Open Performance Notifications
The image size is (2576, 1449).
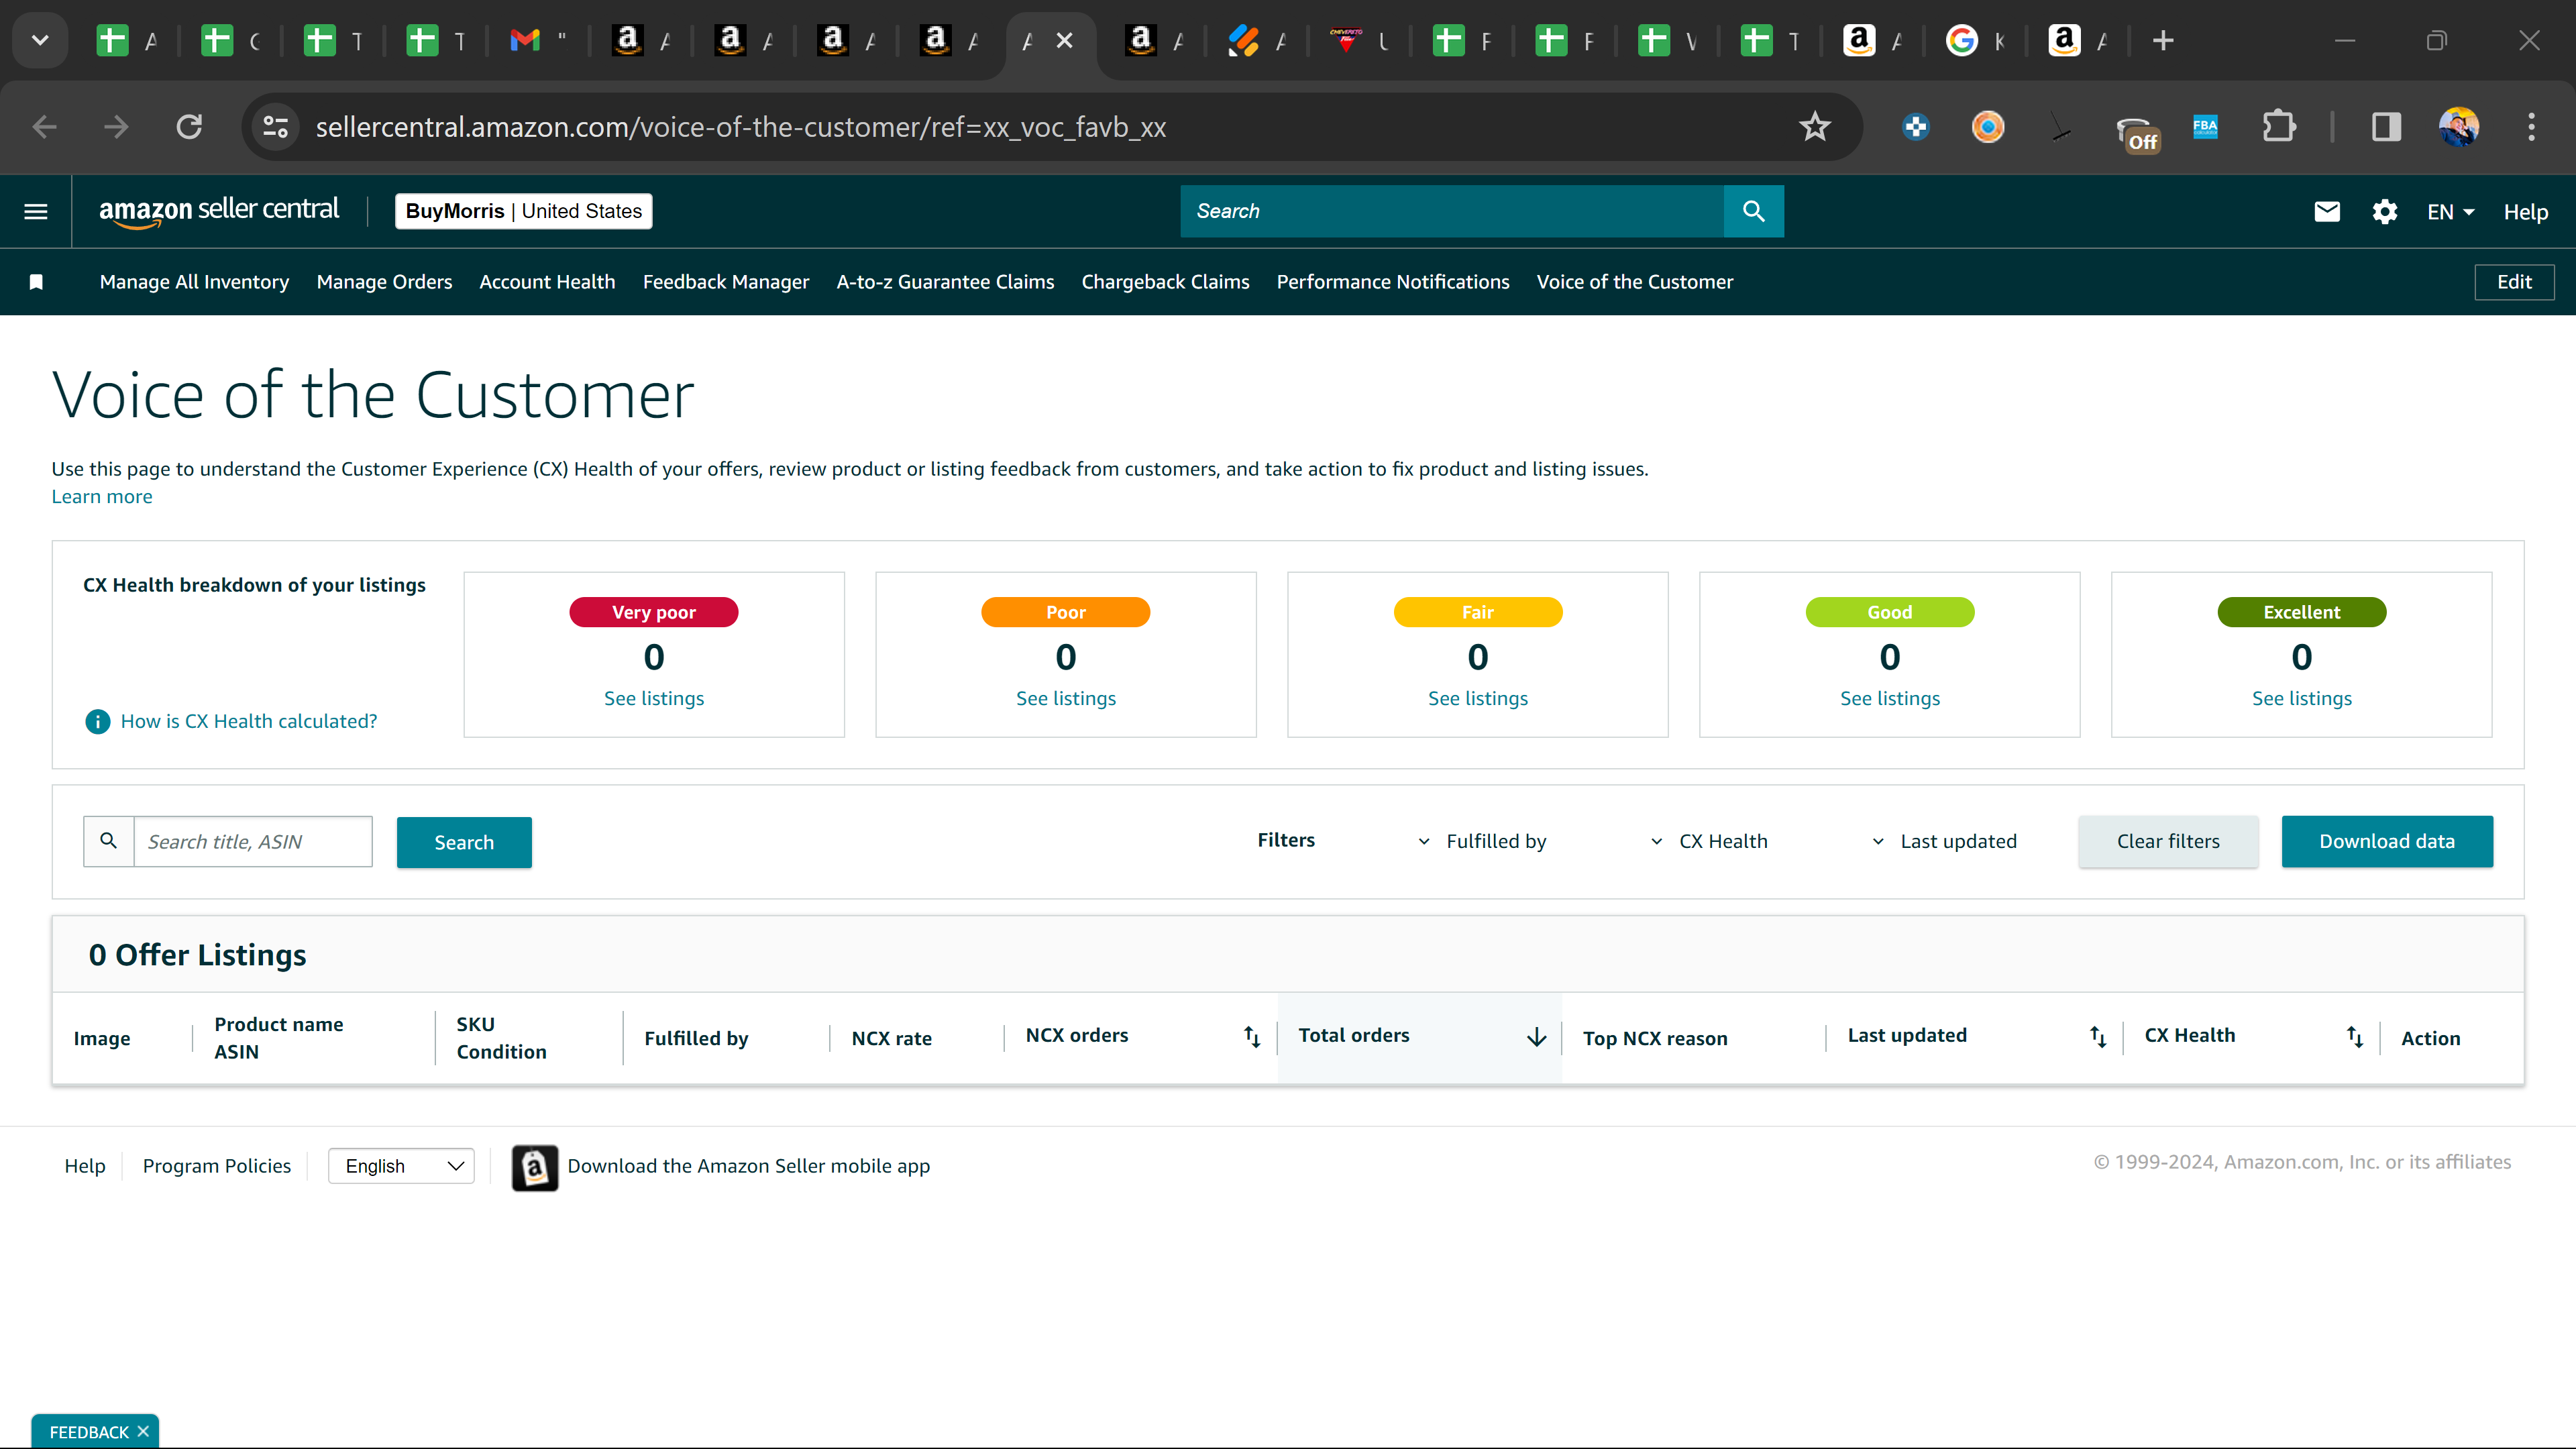tap(1393, 282)
